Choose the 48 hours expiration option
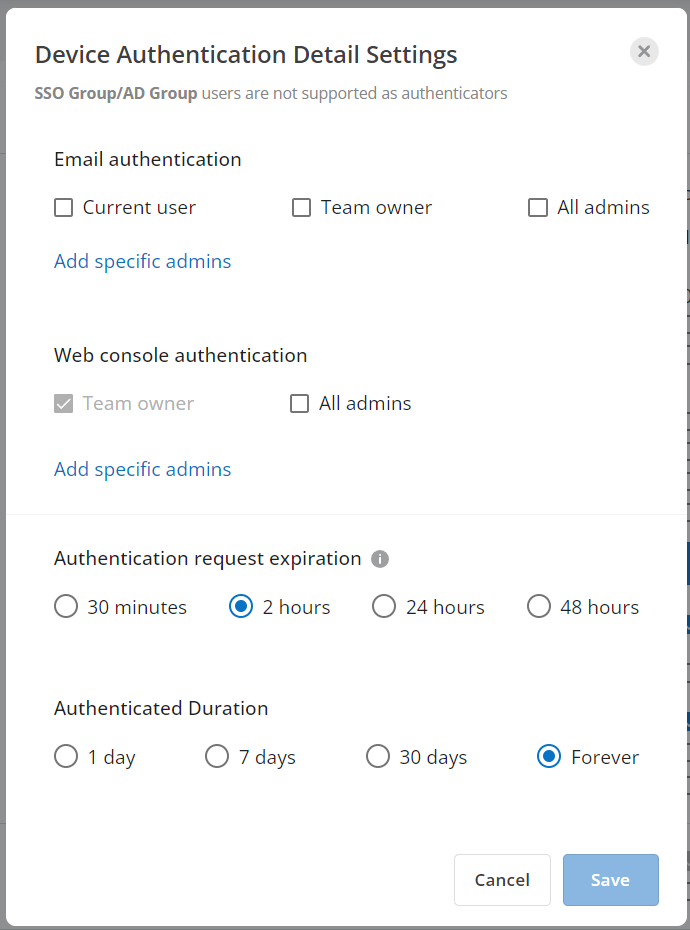This screenshot has width=690, height=930. pyautogui.click(x=539, y=606)
